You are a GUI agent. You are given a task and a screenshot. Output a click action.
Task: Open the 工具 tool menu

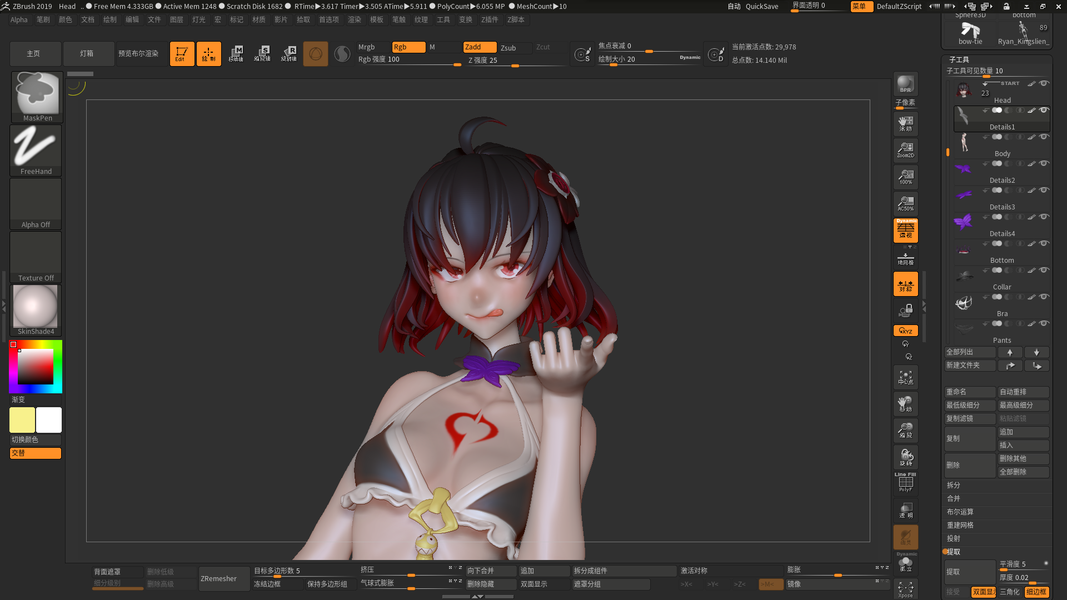point(444,20)
